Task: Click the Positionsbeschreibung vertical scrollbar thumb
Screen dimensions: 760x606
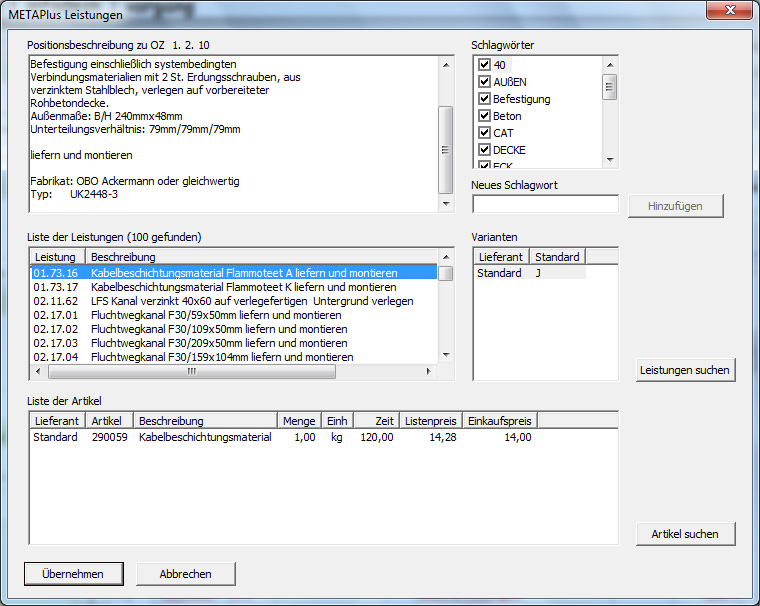Action: click(446, 150)
